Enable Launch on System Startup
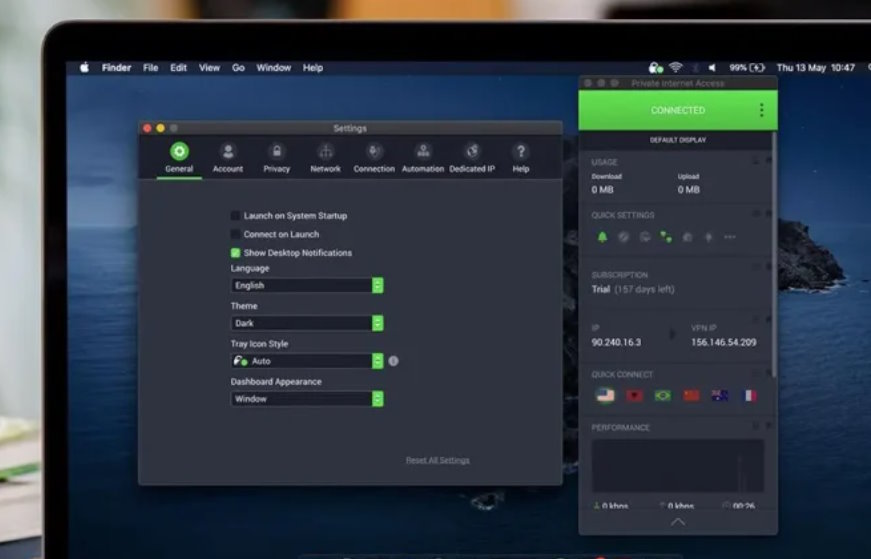The image size is (871, 559). [x=235, y=216]
